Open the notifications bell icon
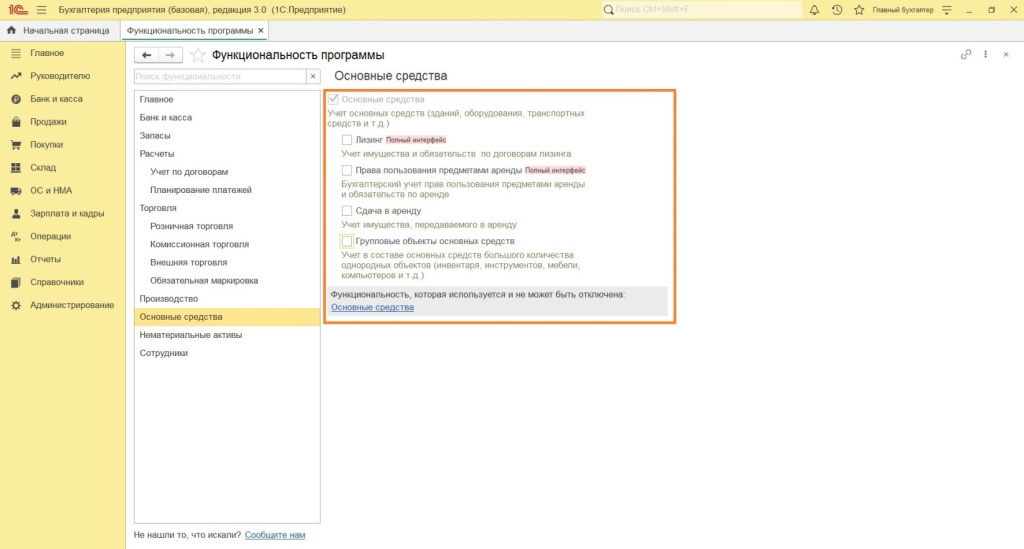This screenshot has width=1024, height=549. pyautogui.click(x=814, y=10)
